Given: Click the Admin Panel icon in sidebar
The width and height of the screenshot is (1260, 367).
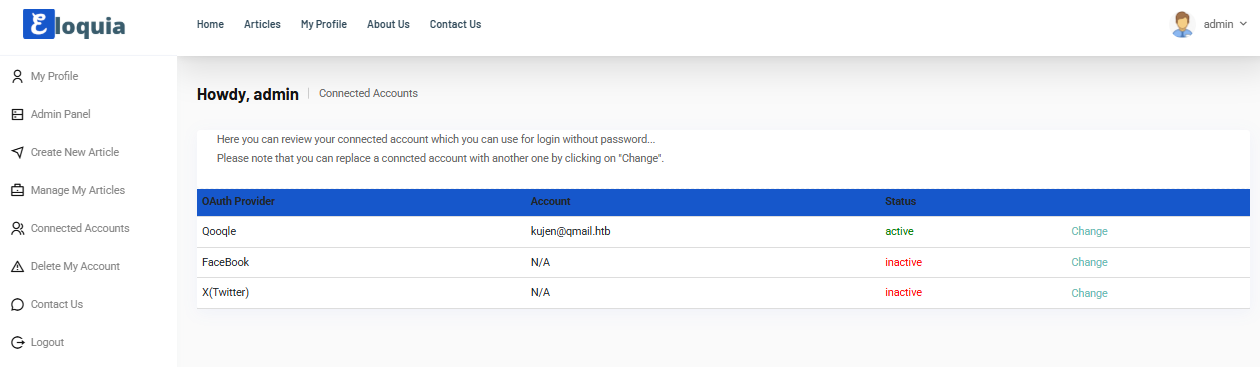Looking at the screenshot, I should [x=17, y=114].
